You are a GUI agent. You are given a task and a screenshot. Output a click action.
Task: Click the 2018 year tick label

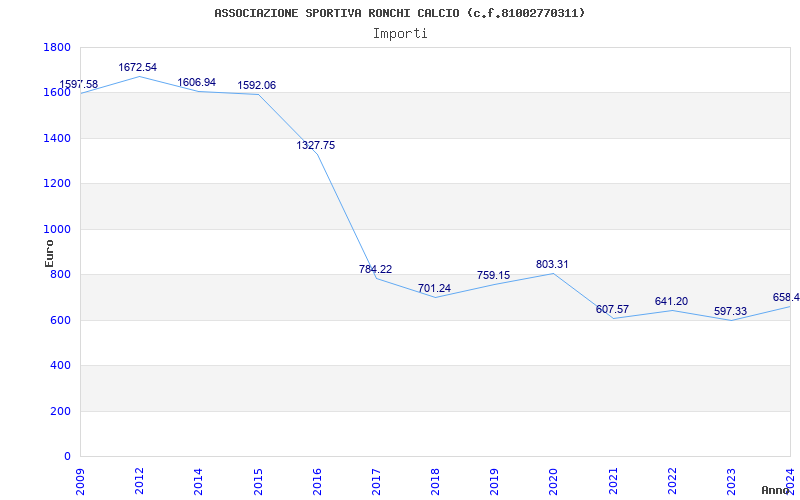pyautogui.click(x=435, y=481)
